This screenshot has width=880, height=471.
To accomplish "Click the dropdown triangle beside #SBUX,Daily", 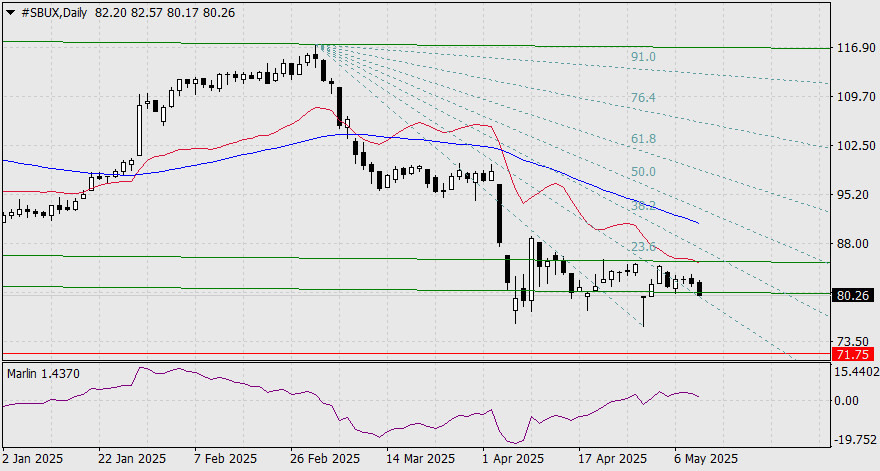I will click(x=10, y=12).
